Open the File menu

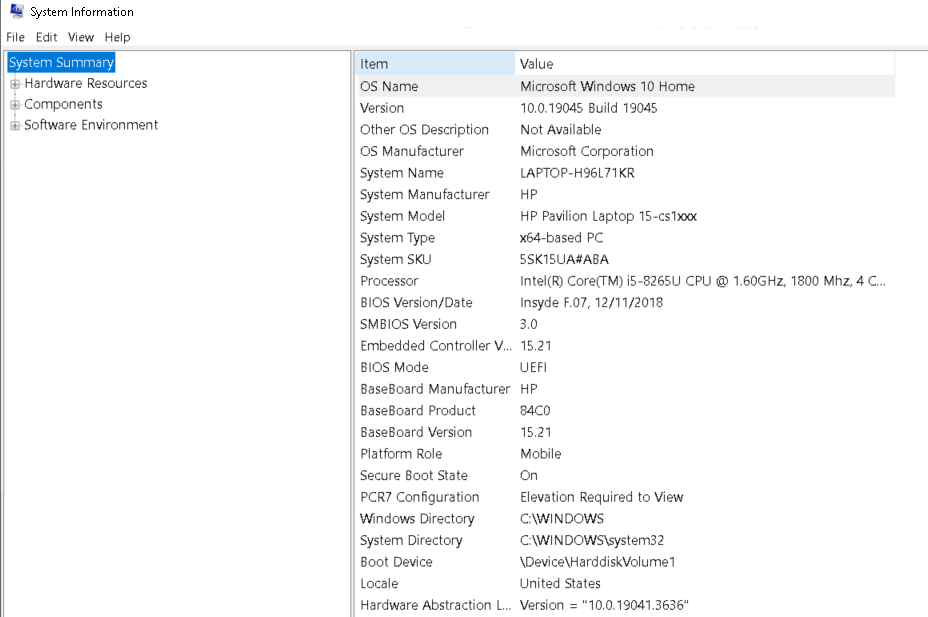tap(15, 37)
